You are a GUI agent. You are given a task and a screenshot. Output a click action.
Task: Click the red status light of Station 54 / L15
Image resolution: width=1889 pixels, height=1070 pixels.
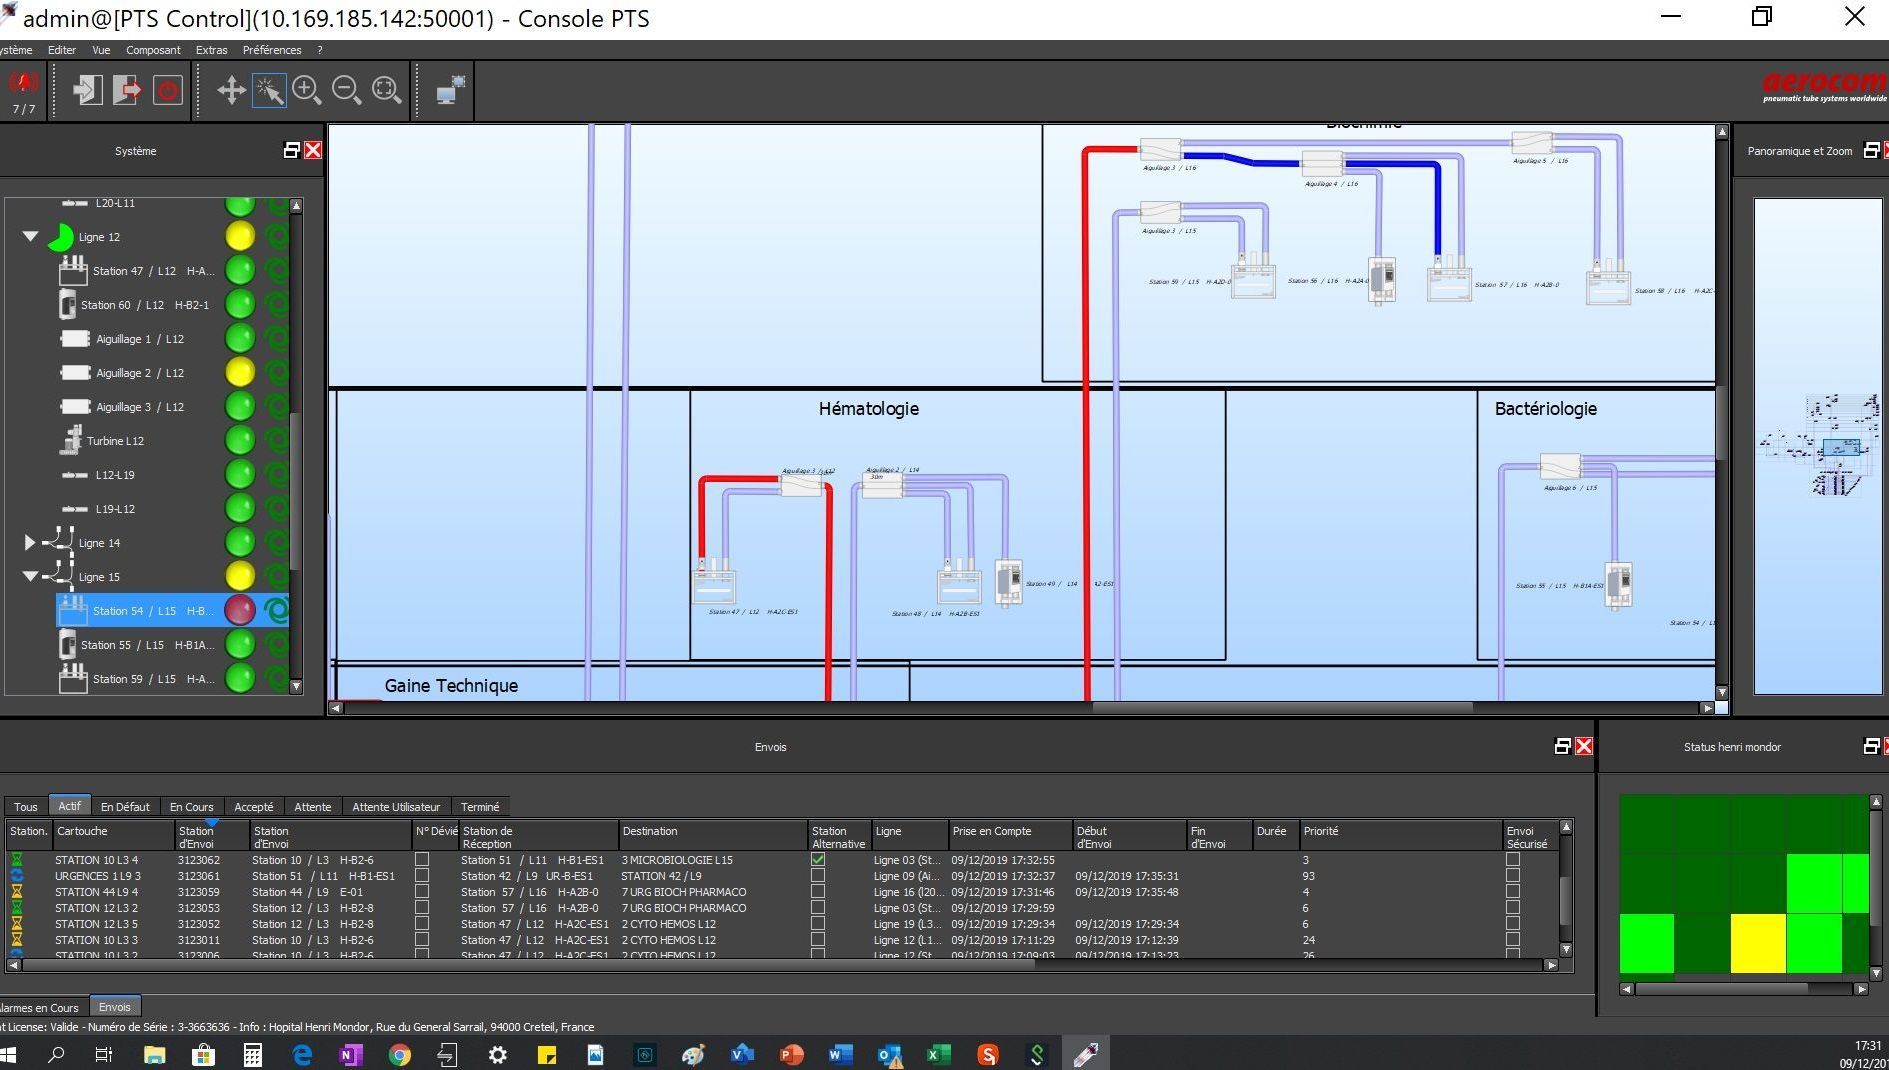click(x=240, y=610)
